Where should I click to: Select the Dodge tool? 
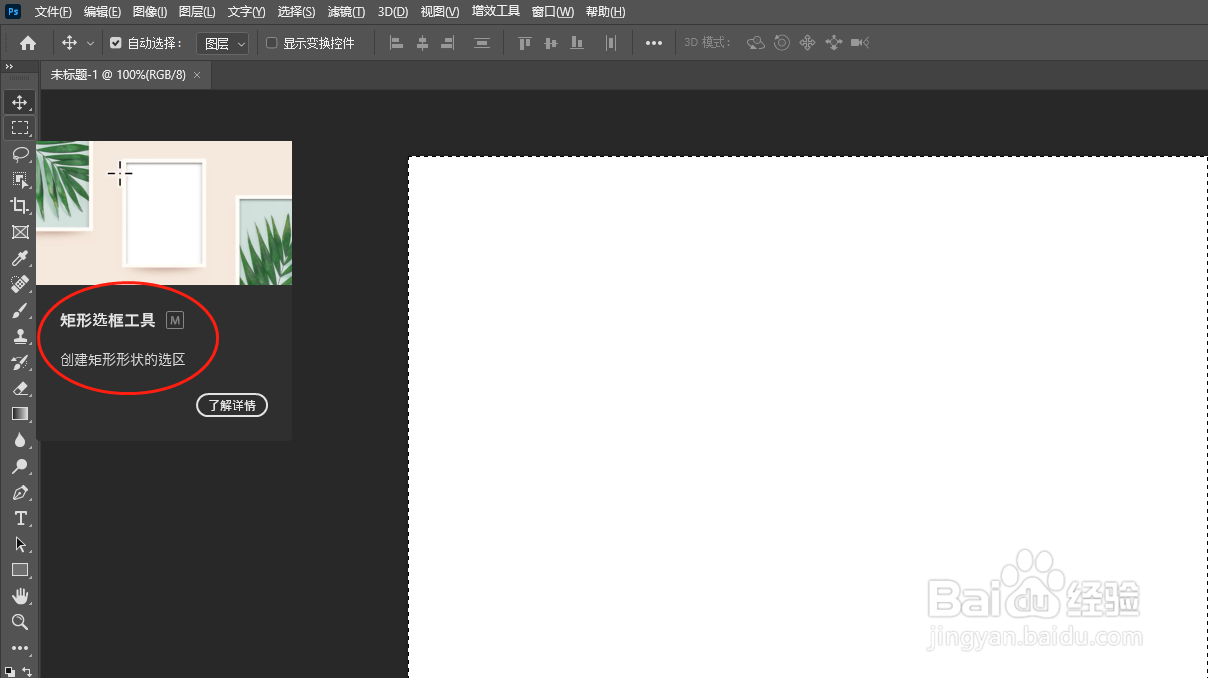19,466
